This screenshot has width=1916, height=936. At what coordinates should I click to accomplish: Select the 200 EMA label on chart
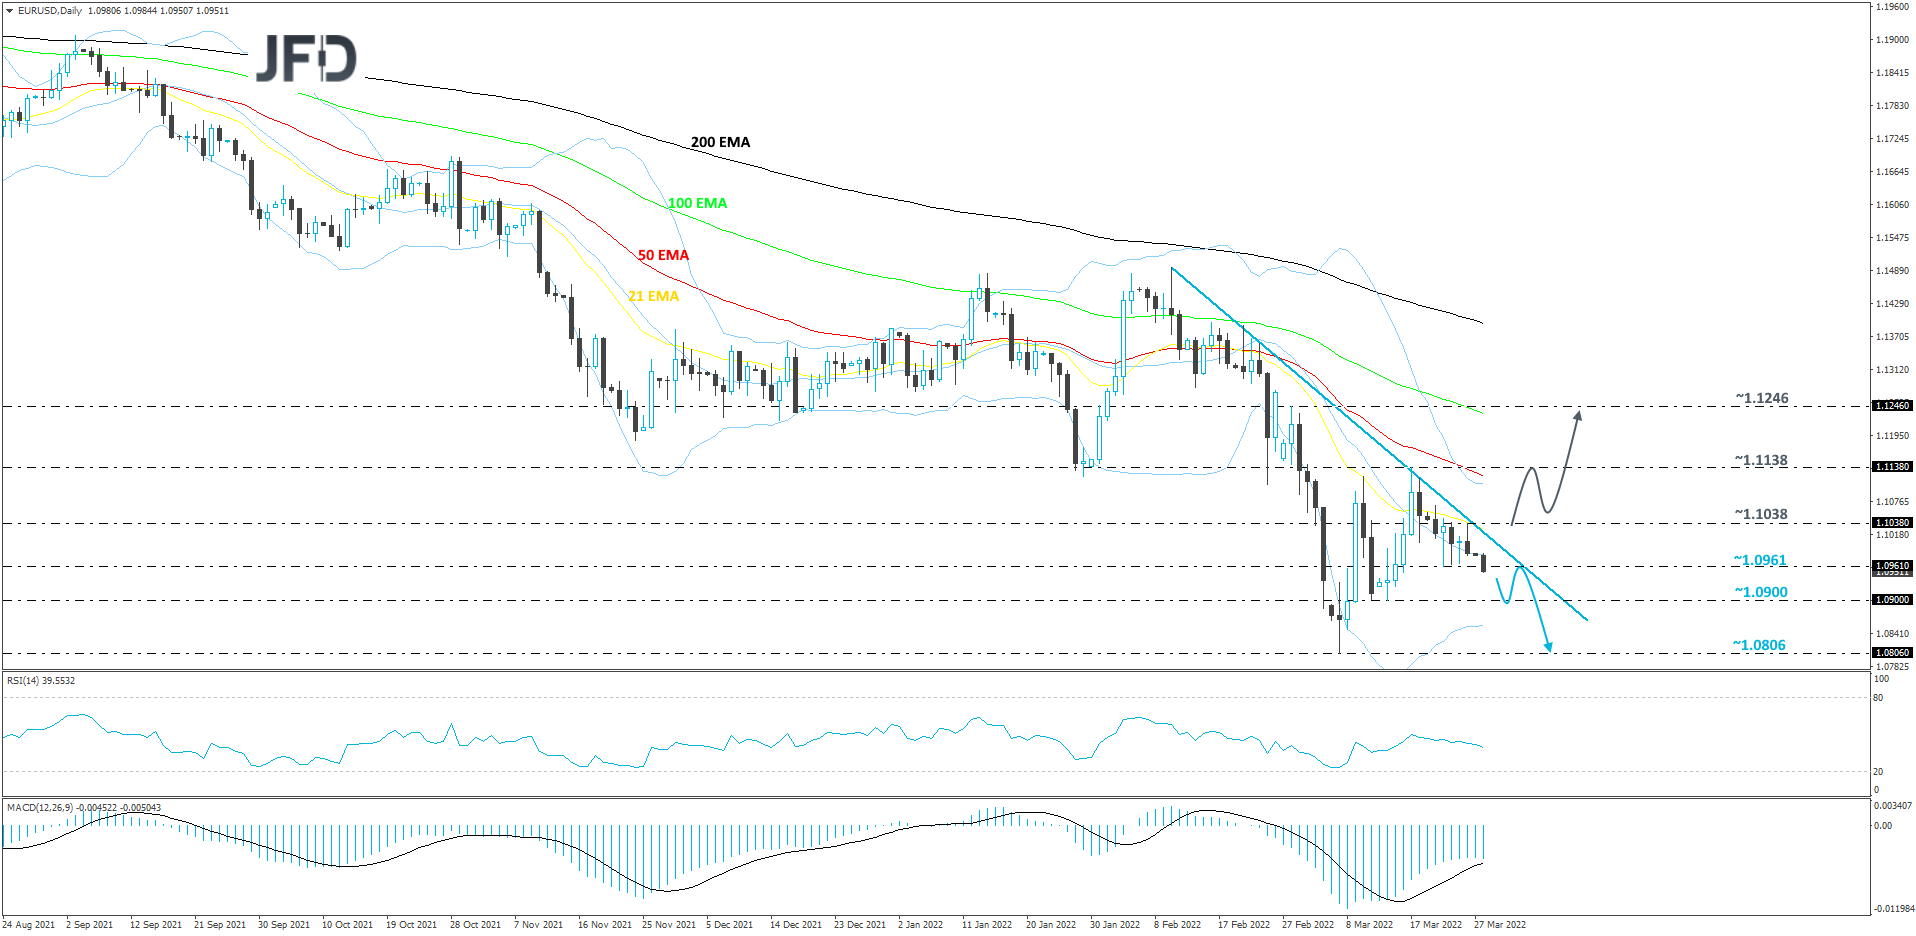721,142
